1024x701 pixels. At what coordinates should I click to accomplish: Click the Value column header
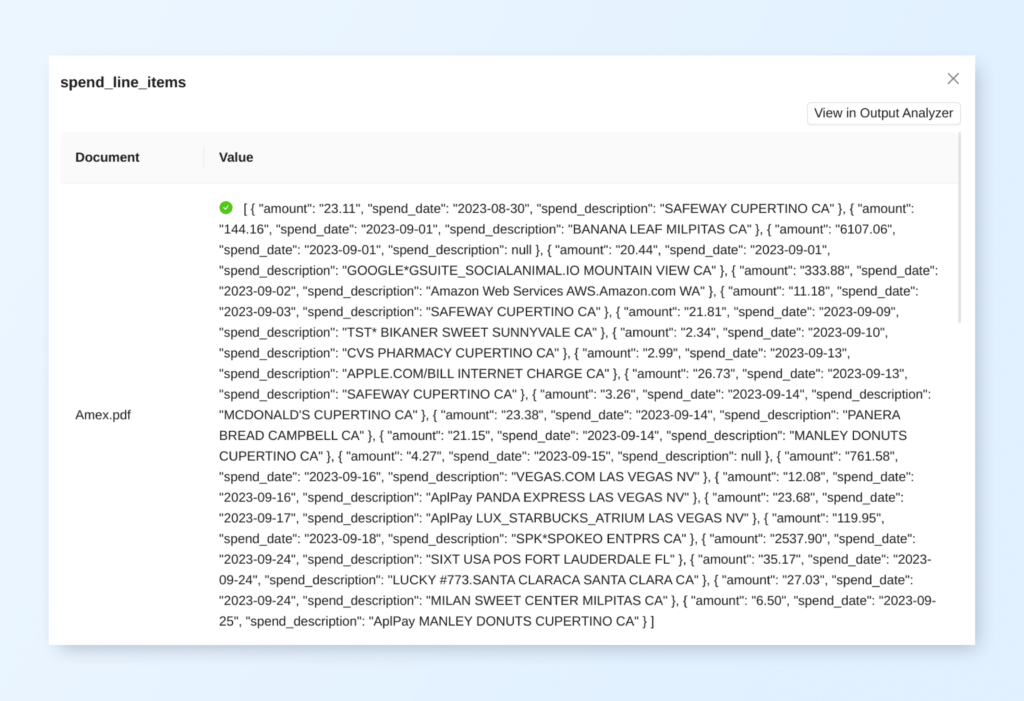[234, 157]
